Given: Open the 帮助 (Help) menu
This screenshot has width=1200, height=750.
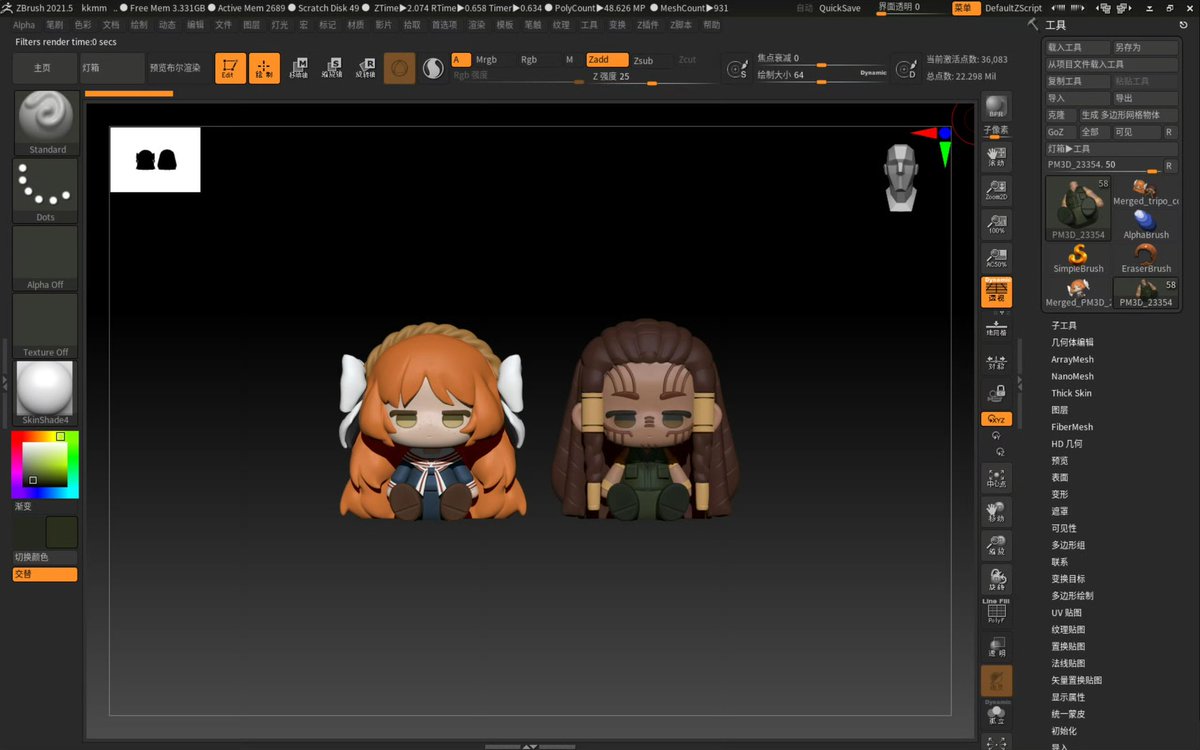Looking at the screenshot, I should click(711, 25).
